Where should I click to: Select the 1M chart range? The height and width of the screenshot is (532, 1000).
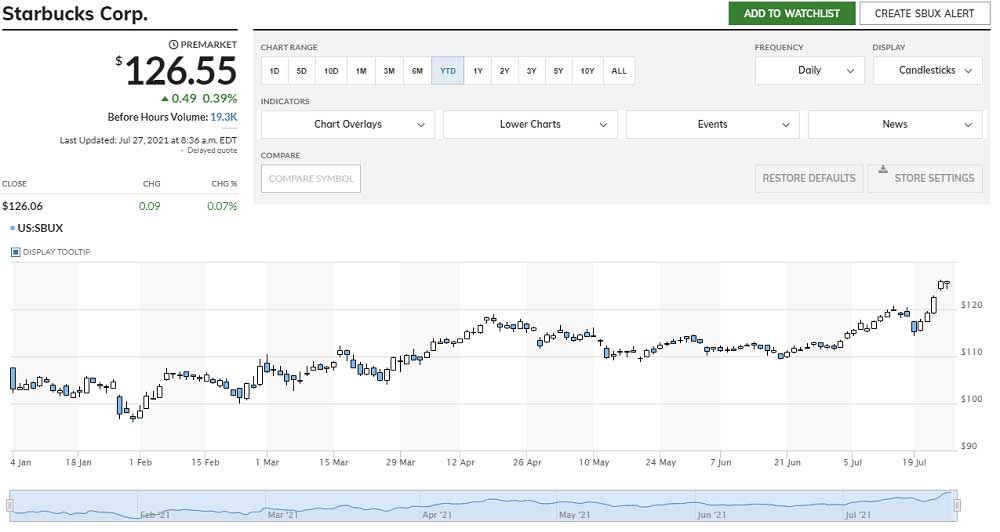pos(361,71)
